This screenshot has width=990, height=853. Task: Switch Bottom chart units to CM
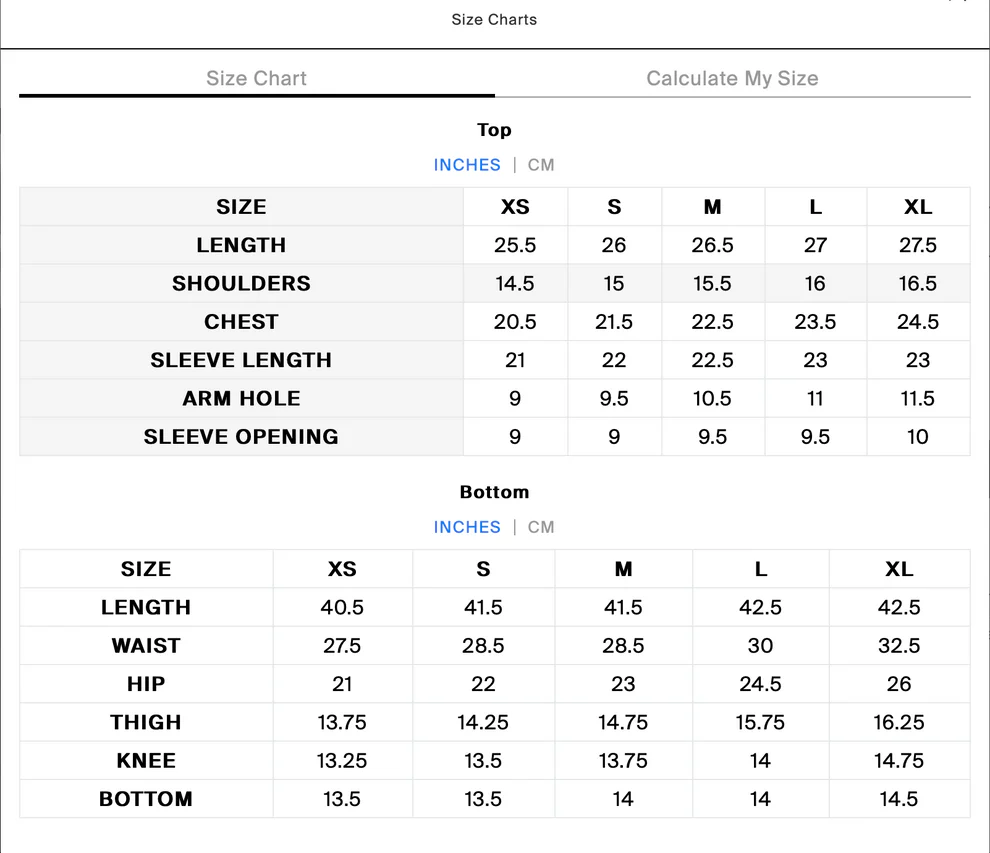click(x=541, y=527)
